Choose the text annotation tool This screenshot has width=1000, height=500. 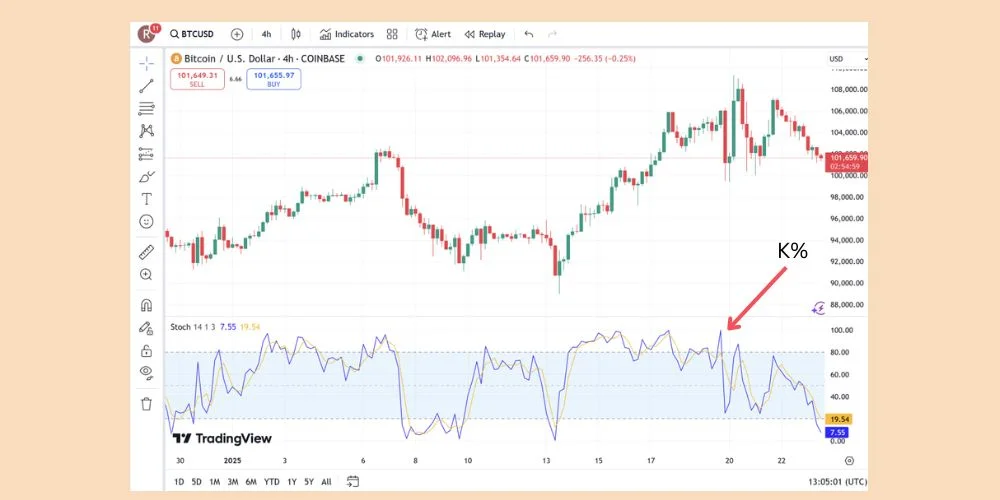coord(147,199)
